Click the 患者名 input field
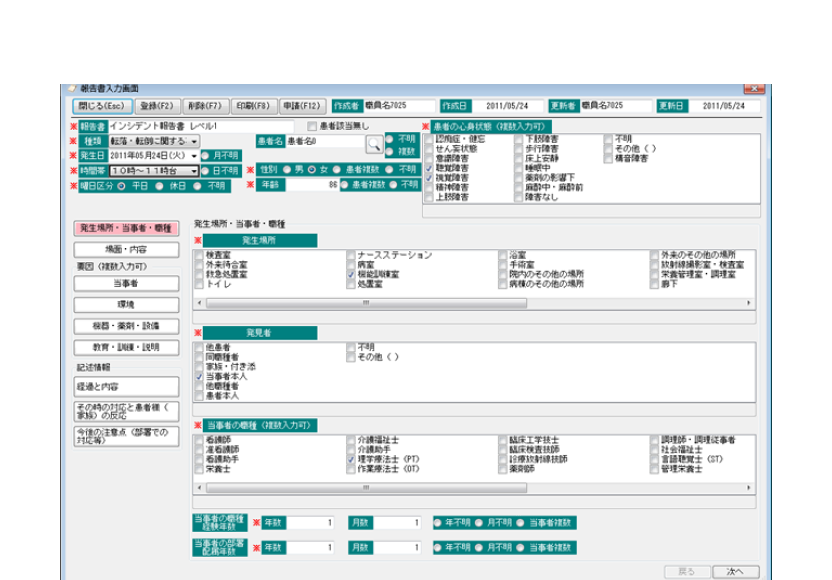 [325, 142]
